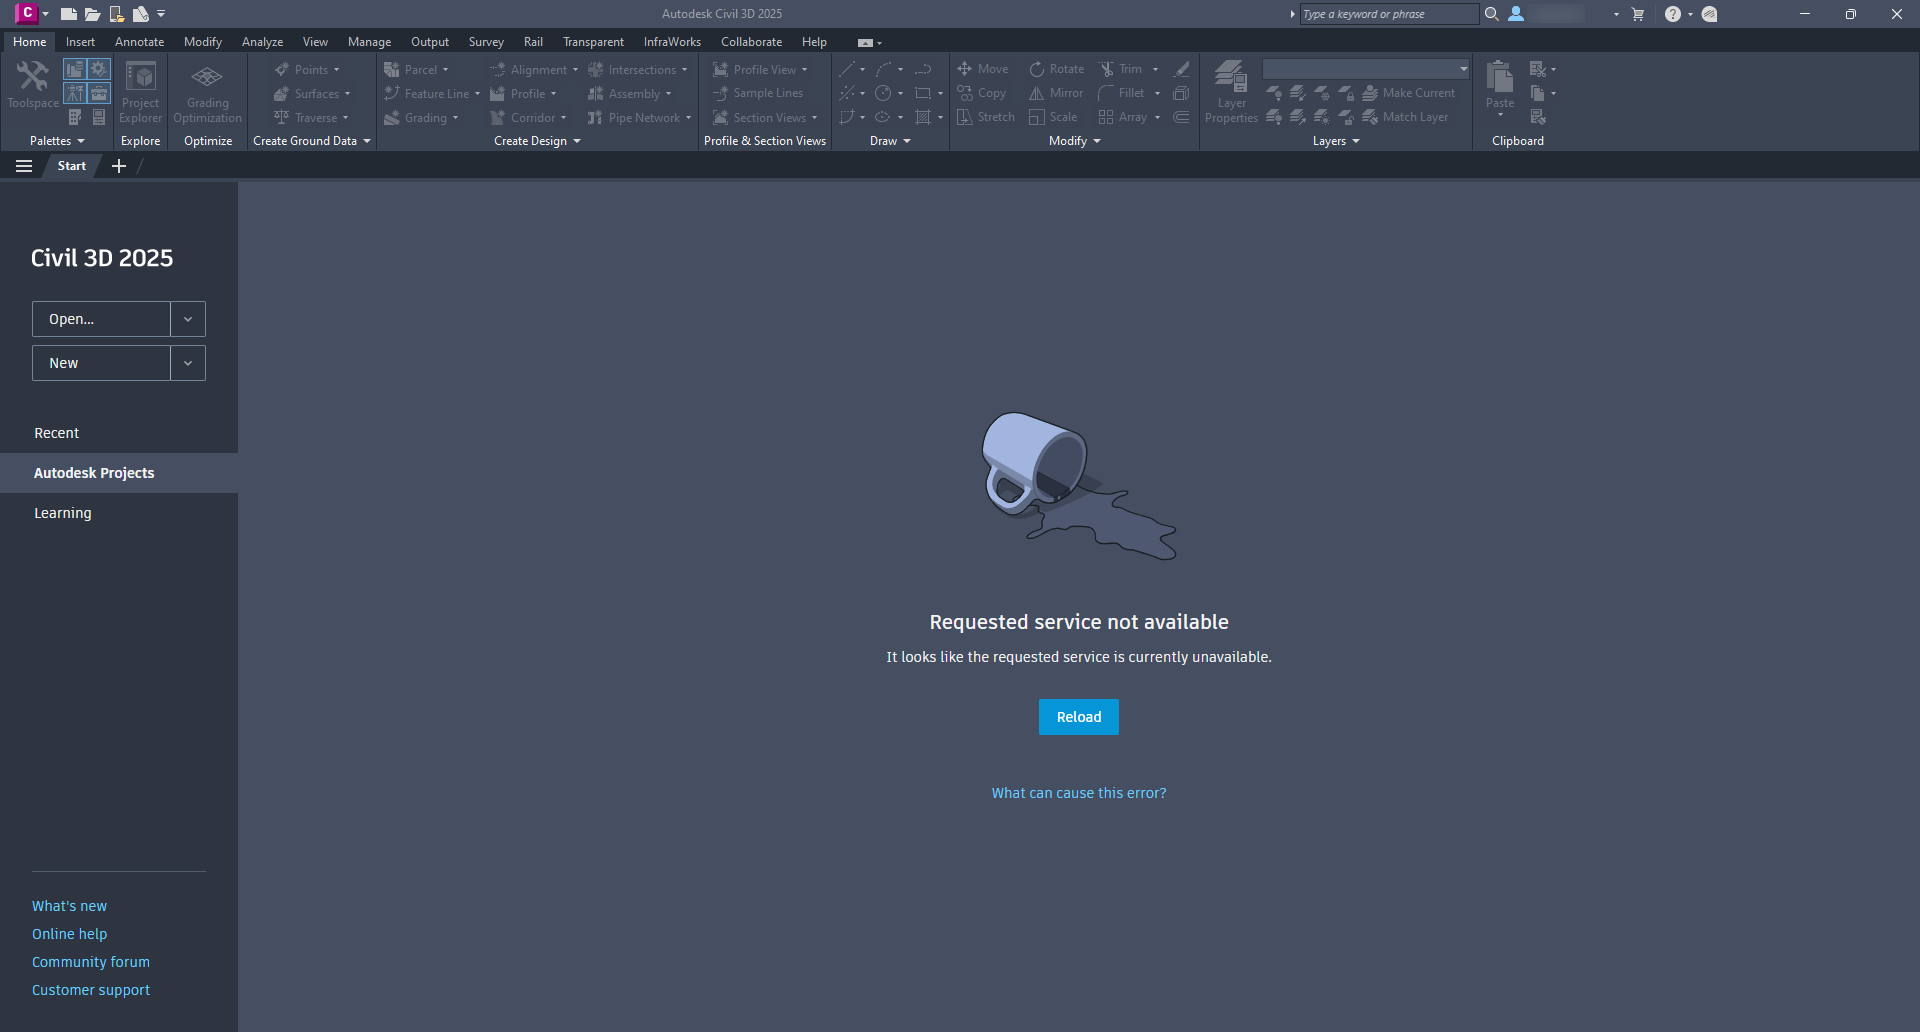Toggle the Survey Toolspace palette button

(75, 92)
